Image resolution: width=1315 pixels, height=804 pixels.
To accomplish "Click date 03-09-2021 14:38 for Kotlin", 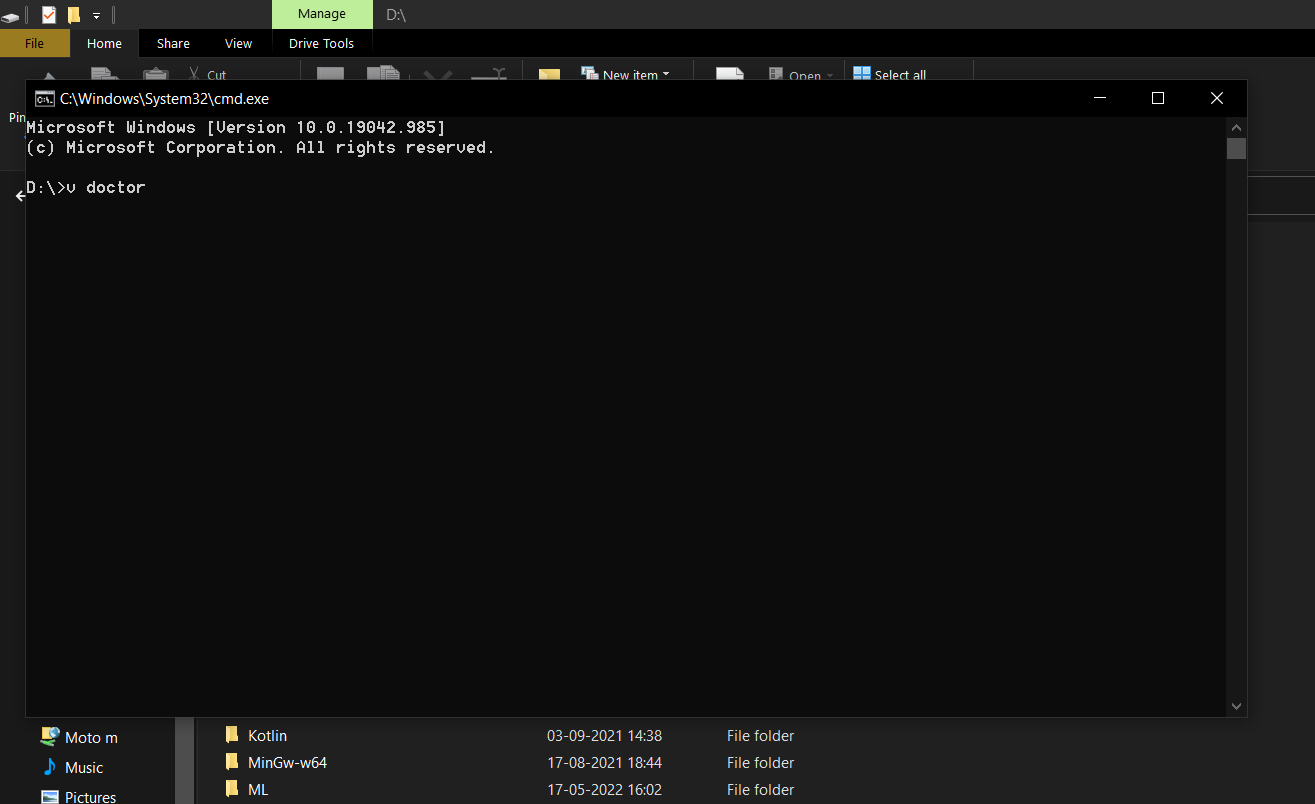I will pyautogui.click(x=604, y=735).
